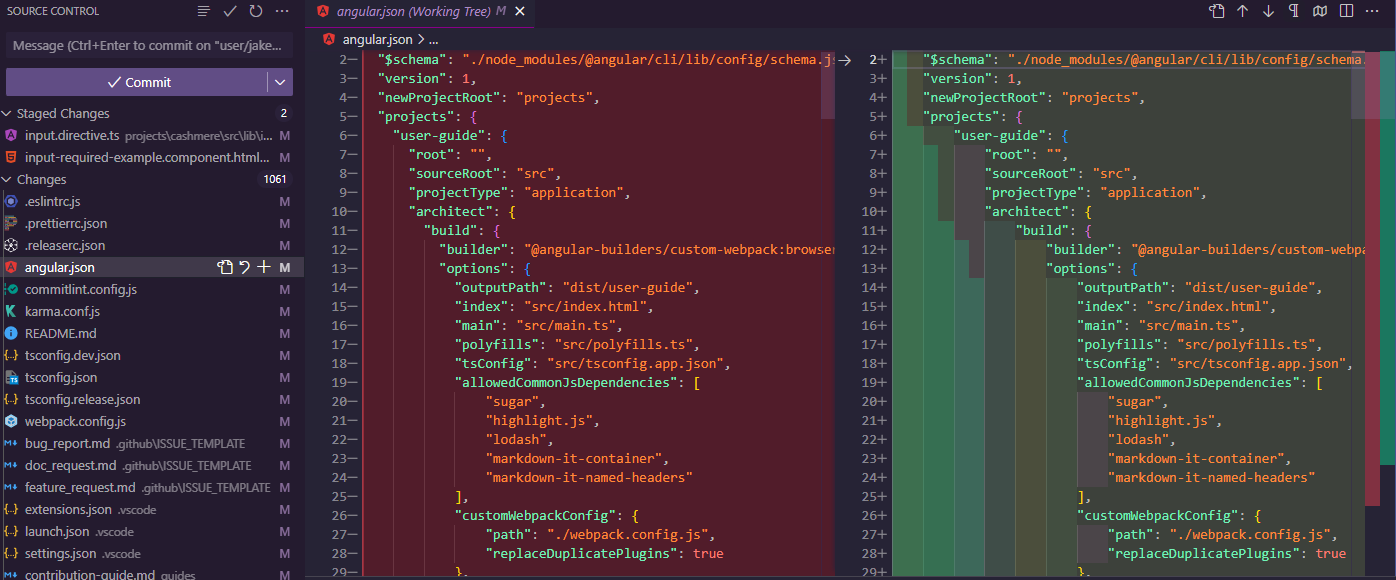Viewport: 1396px width, 580px height.
Task: Select README.md in Changes list
Action: click(x=152, y=333)
